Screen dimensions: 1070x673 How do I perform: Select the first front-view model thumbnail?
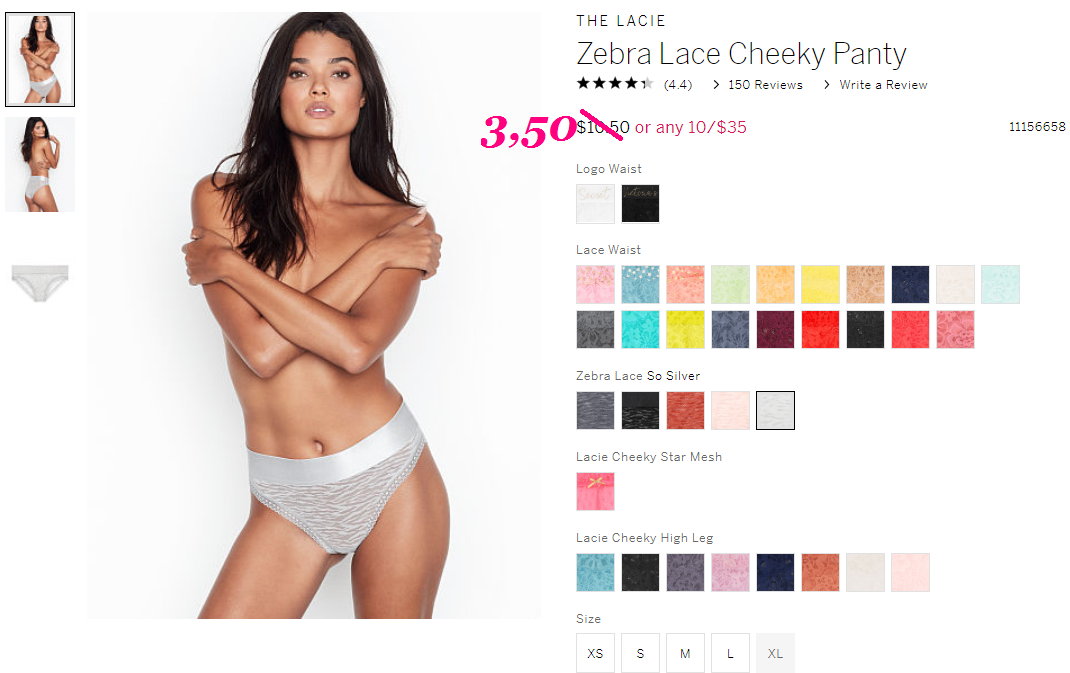40,59
